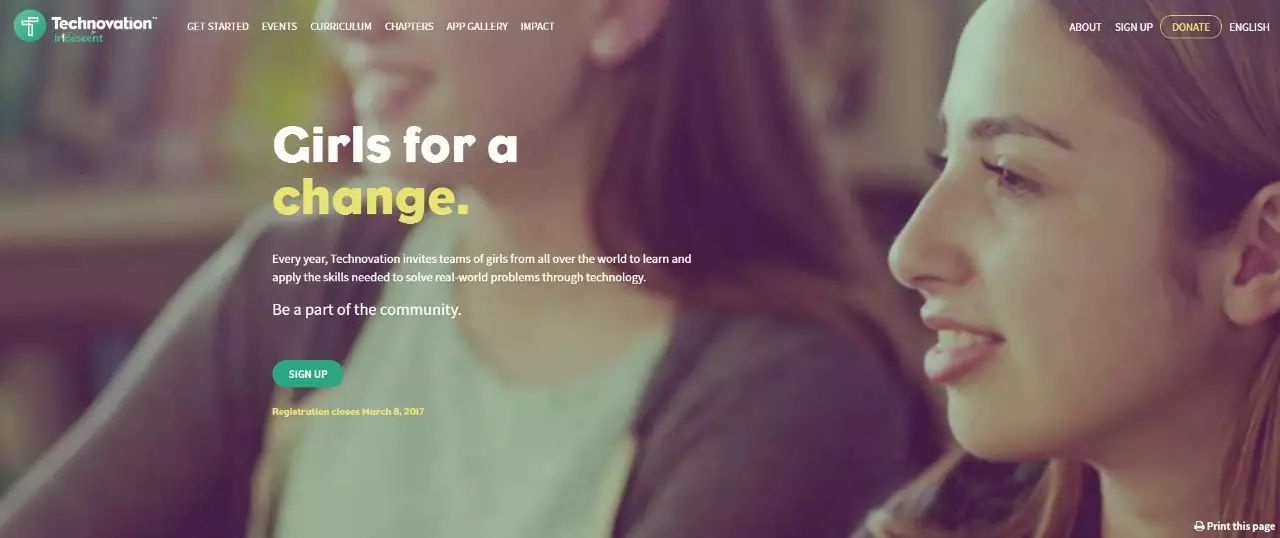Image resolution: width=1280 pixels, height=538 pixels.
Task: Click the 'Girls for a' headline
Action: 395,145
